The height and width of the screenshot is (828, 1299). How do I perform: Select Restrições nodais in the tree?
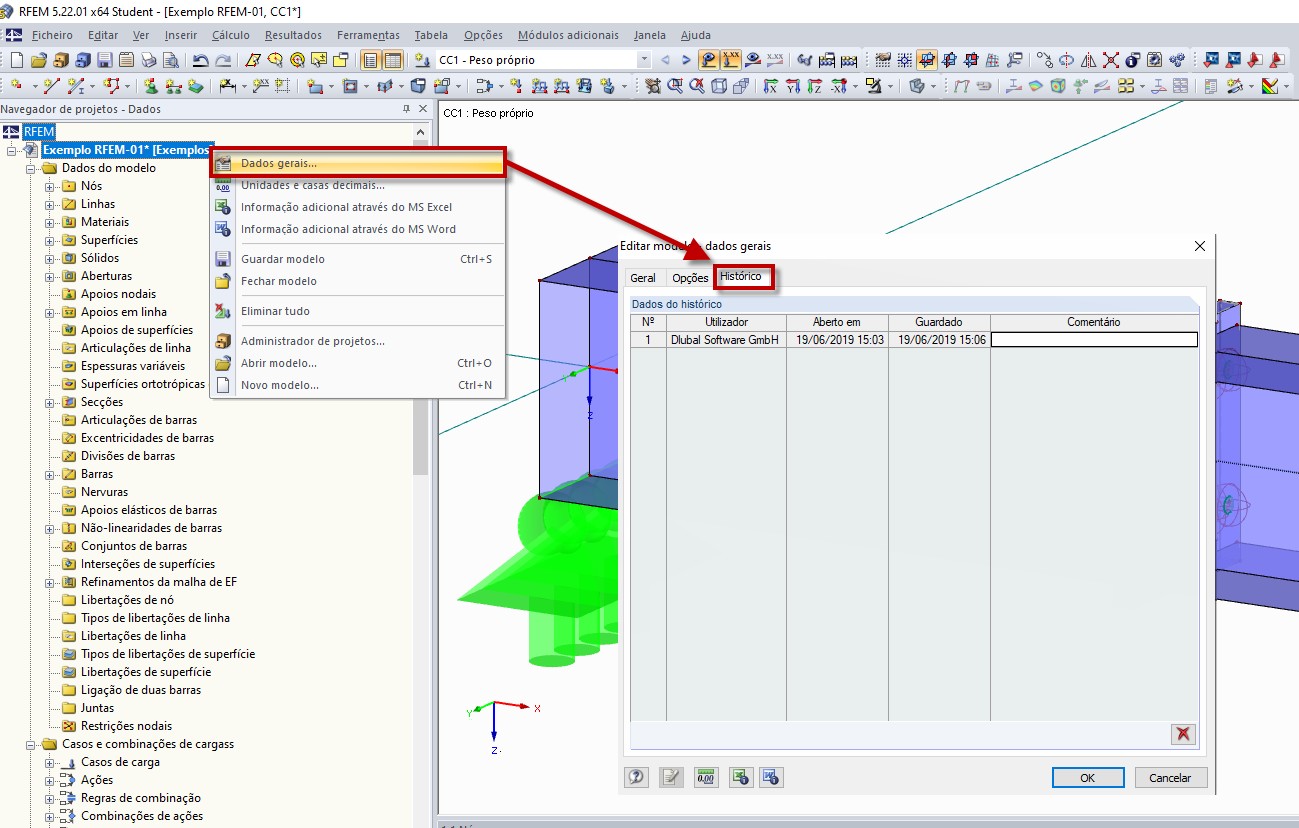click(x=126, y=726)
